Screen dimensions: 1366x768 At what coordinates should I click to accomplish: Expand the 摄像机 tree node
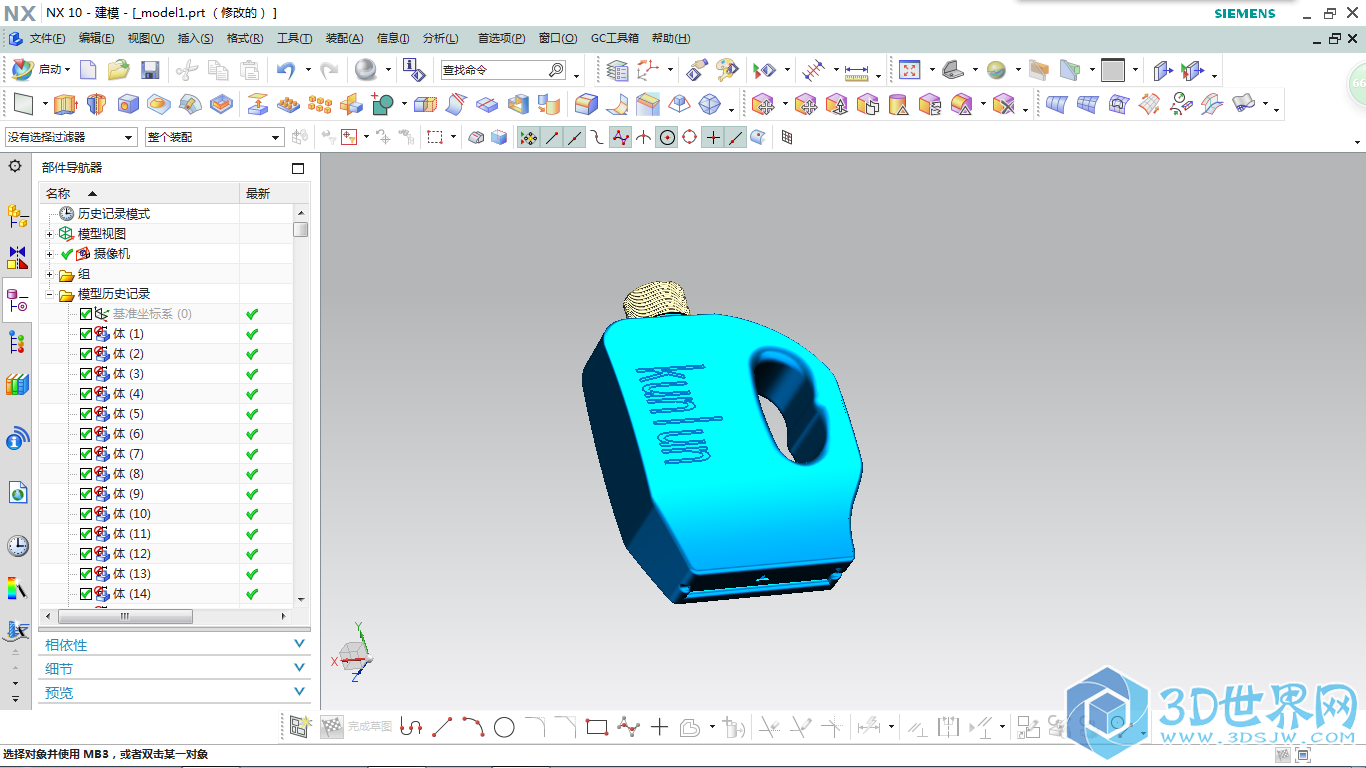[x=50, y=254]
